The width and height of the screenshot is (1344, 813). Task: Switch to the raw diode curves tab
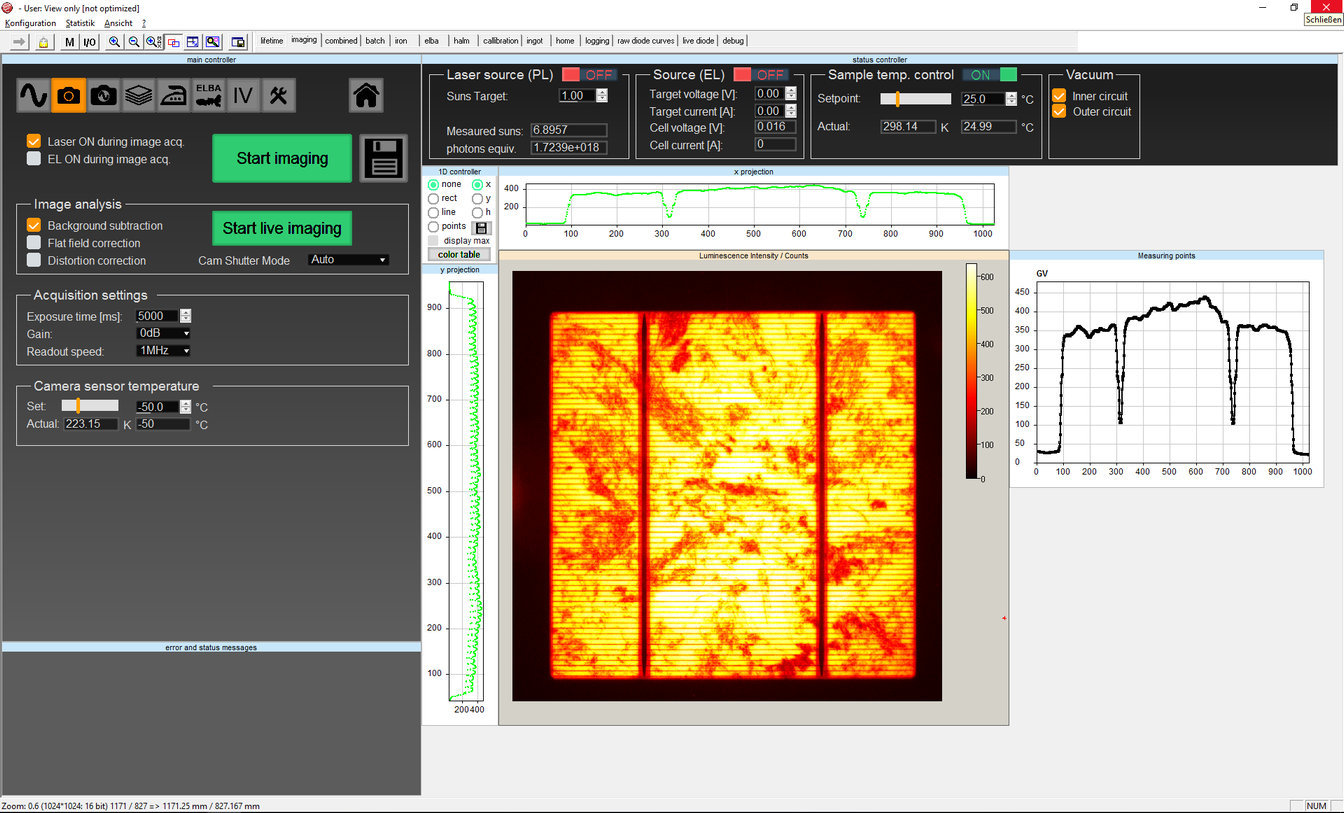click(x=645, y=41)
